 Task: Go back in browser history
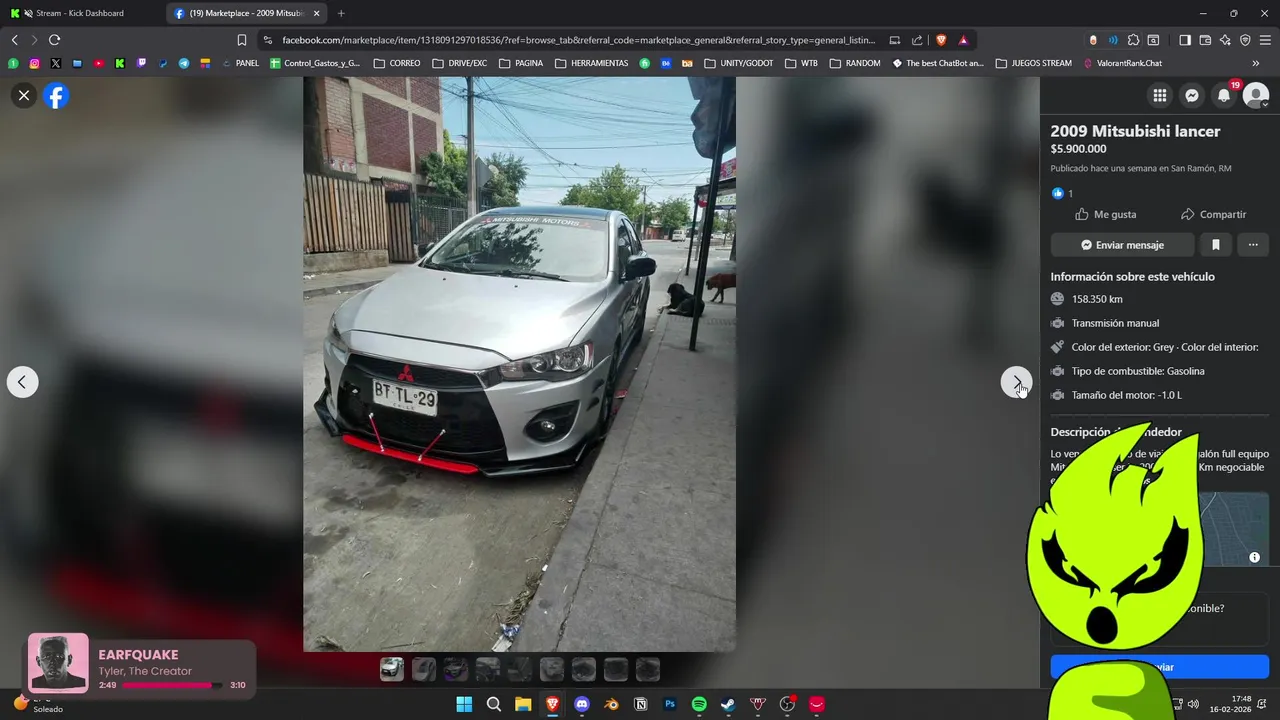(14, 40)
